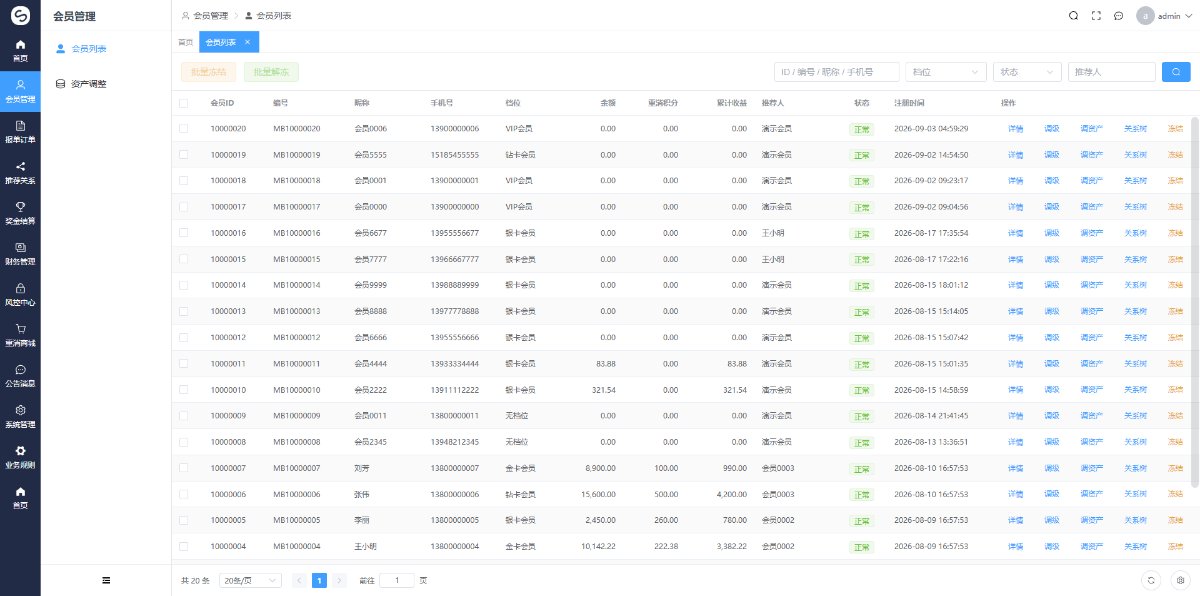Viewport: 1200px width, 596px height.
Task: Expand the 状态 filter dropdown
Action: coord(1027,72)
